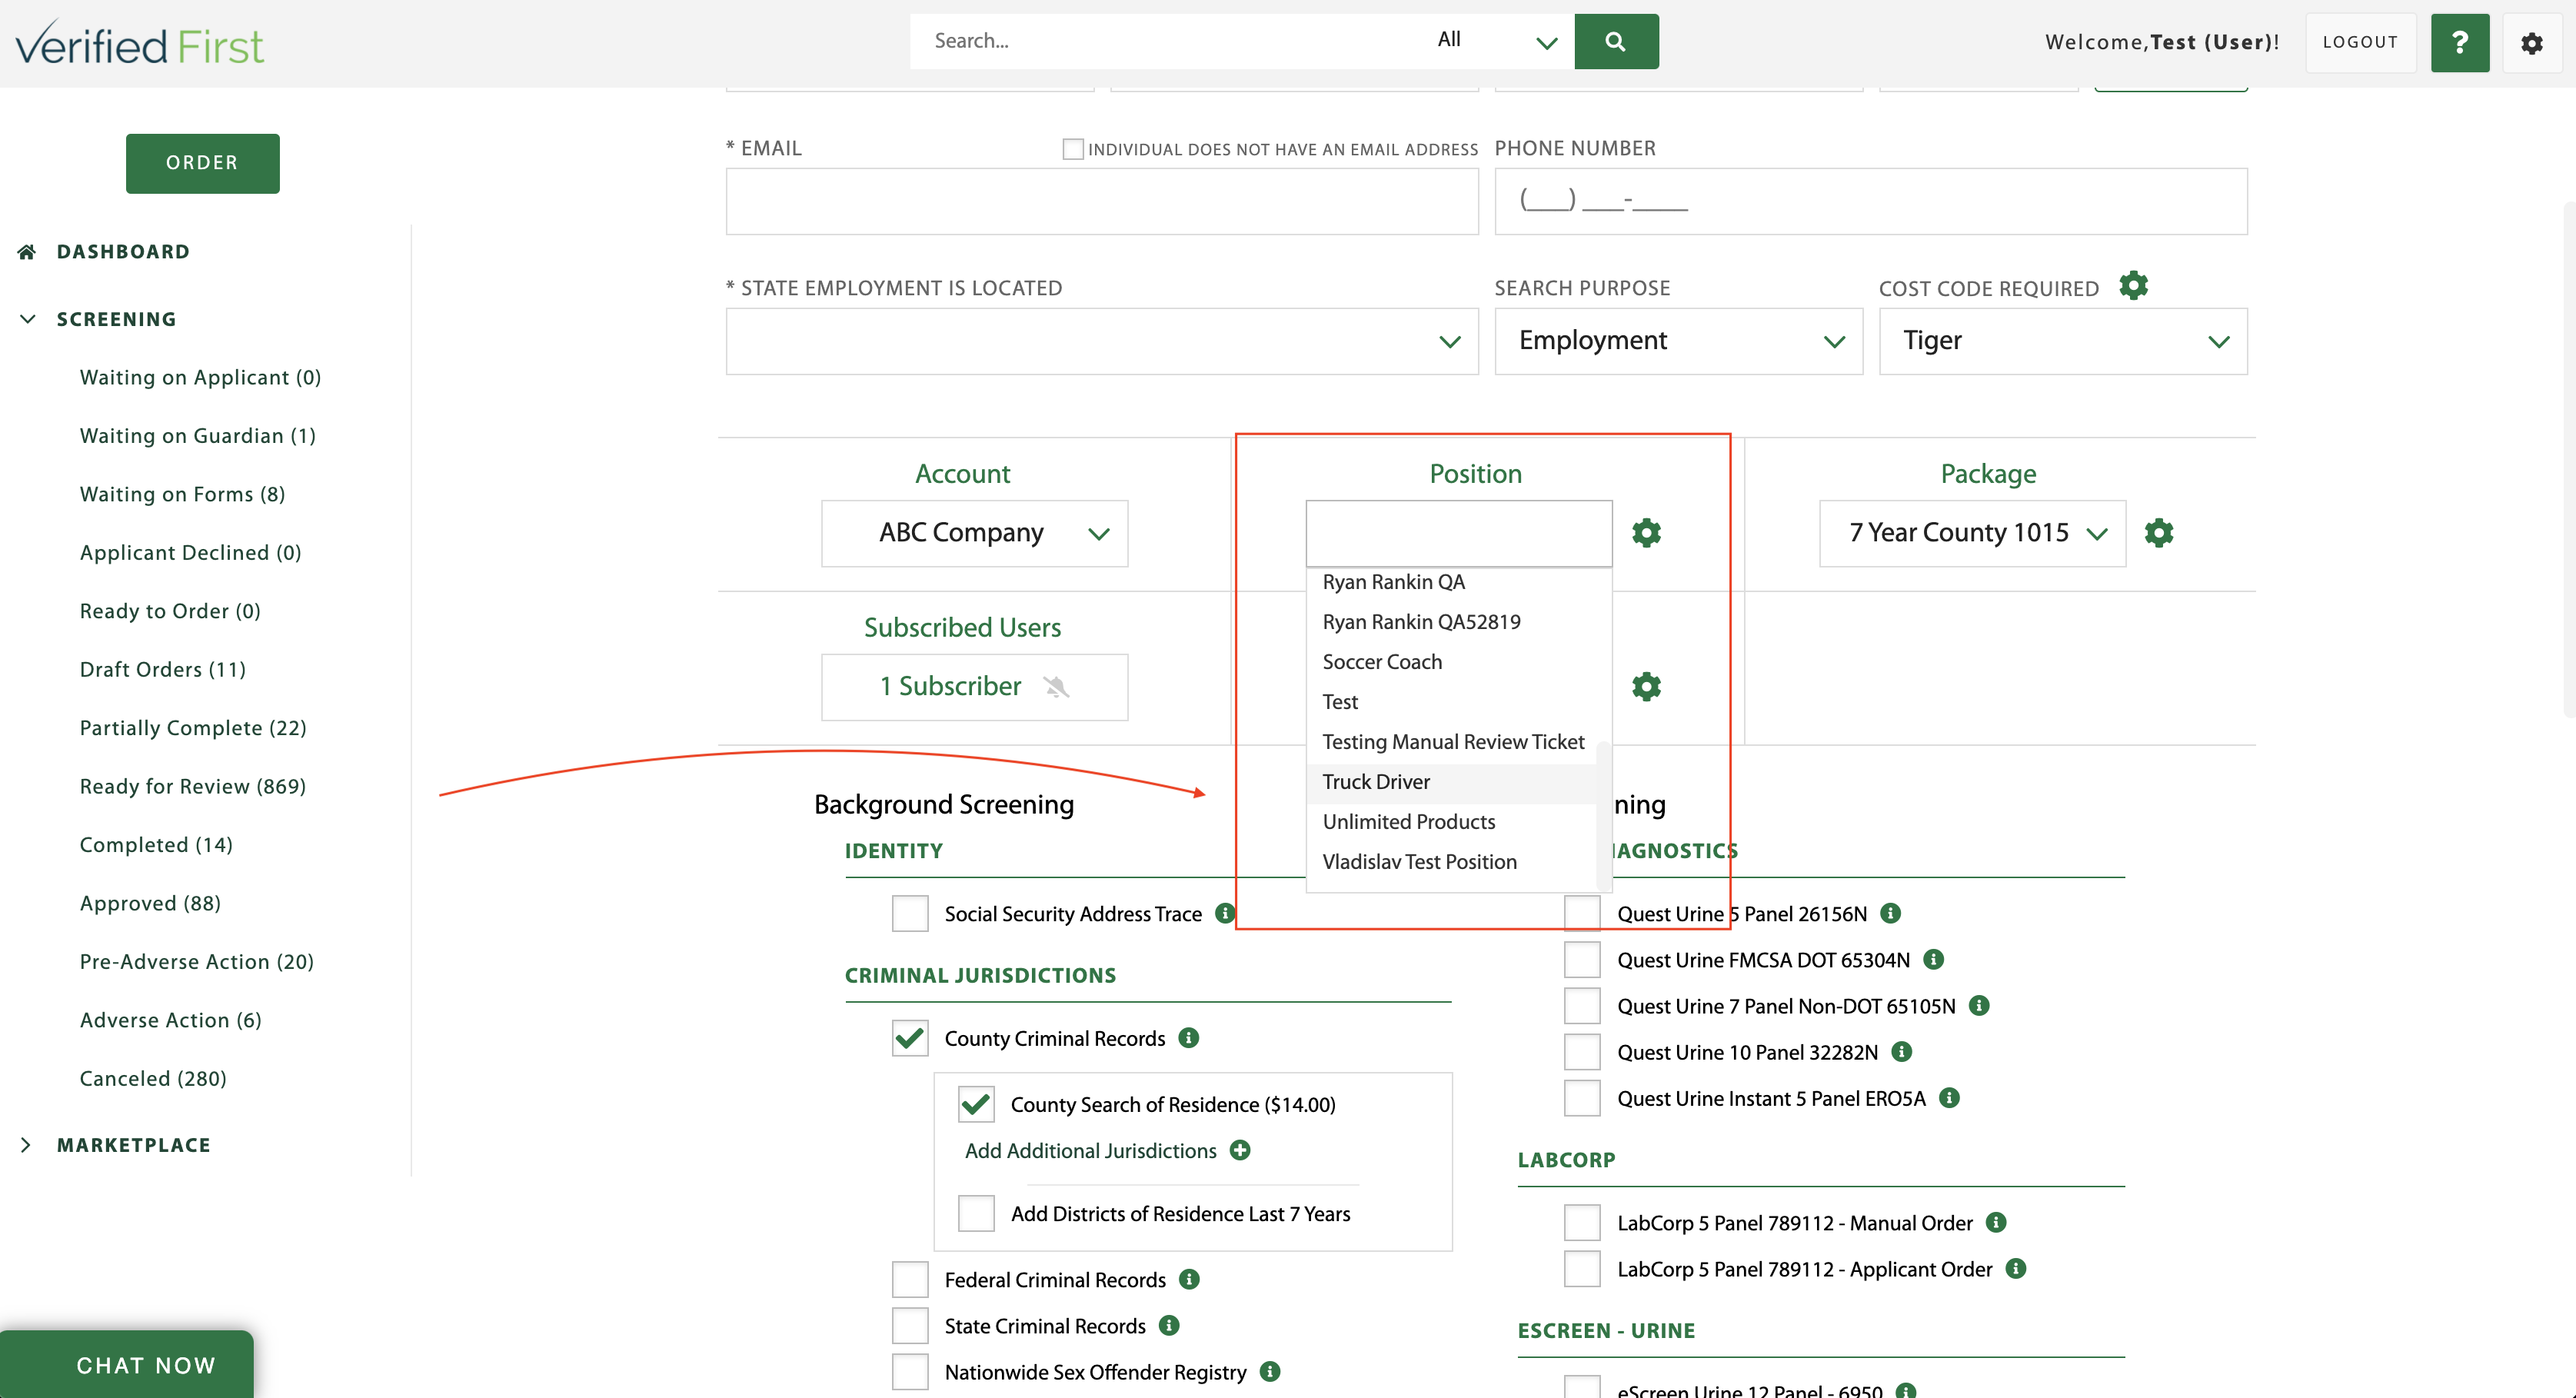
Task: Select Truck Driver from Position list
Action: point(1451,782)
